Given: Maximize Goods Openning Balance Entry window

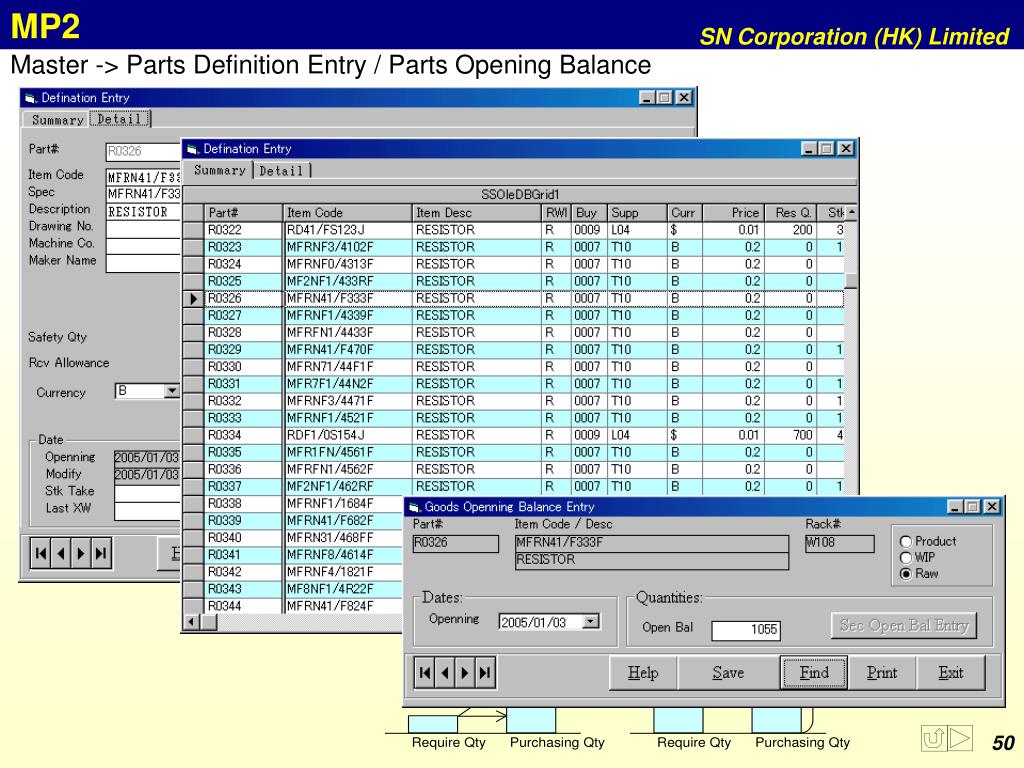Looking at the screenshot, I should [972, 507].
